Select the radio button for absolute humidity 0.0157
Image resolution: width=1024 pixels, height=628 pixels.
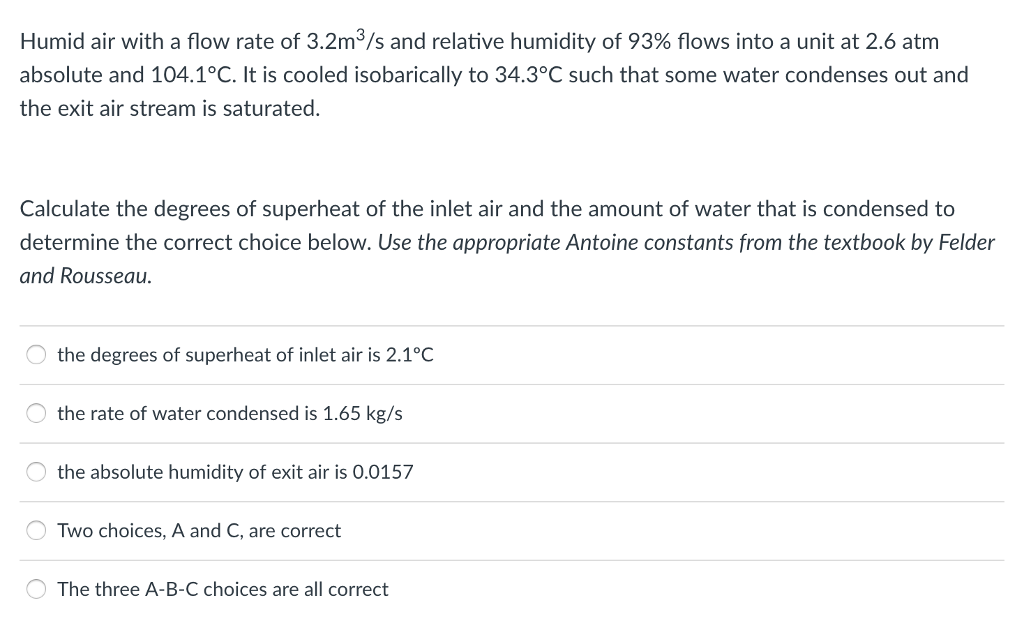point(36,472)
